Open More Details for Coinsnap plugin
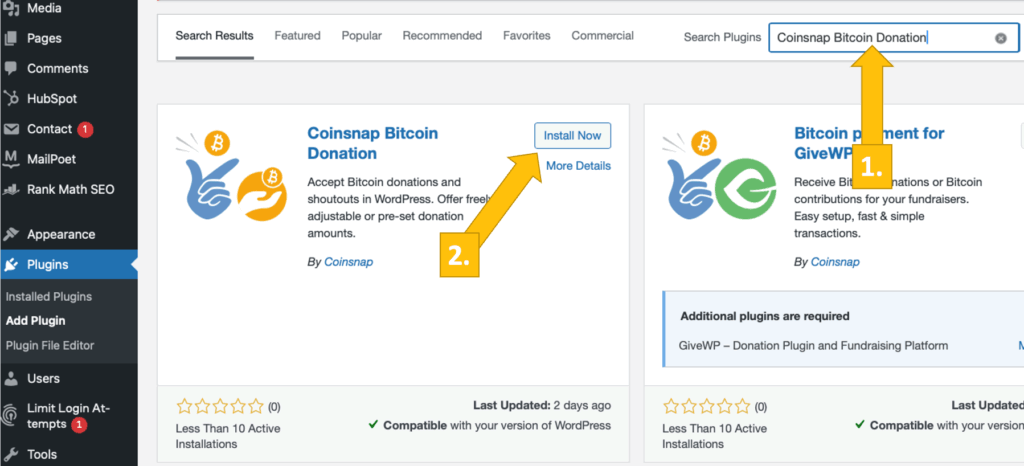This screenshot has height=466, width=1024. click(578, 166)
